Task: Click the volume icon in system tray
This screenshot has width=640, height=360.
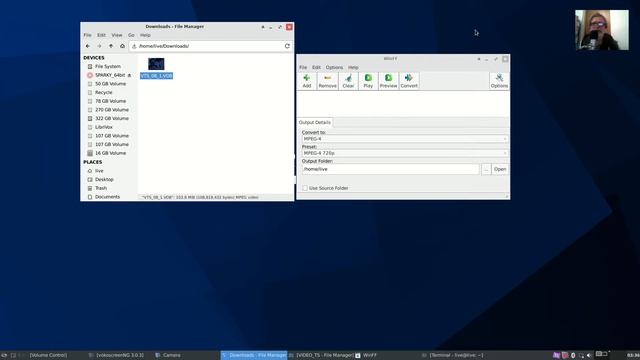Action: pyautogui.click(x=589, y=356)
